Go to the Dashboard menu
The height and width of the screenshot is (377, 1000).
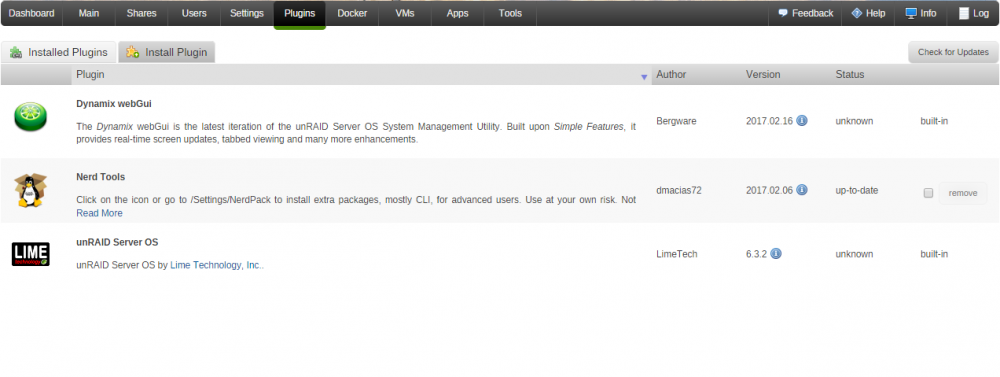[x=31, y=13]
